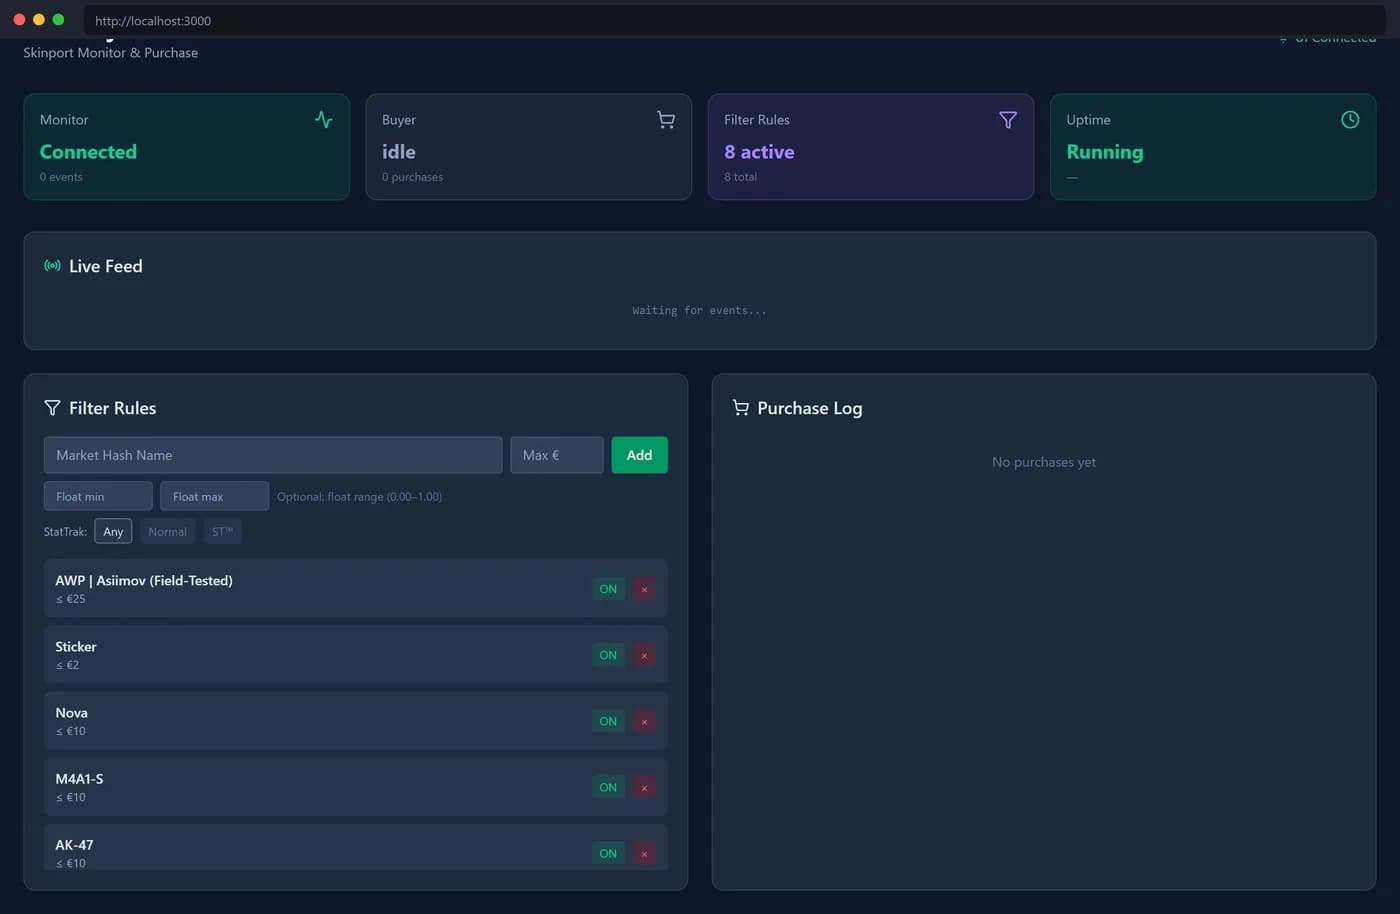The width and height of the screenshot is (1400, 914).
Task: Focus the Market Hash Name field
Action: pos(273,455)
